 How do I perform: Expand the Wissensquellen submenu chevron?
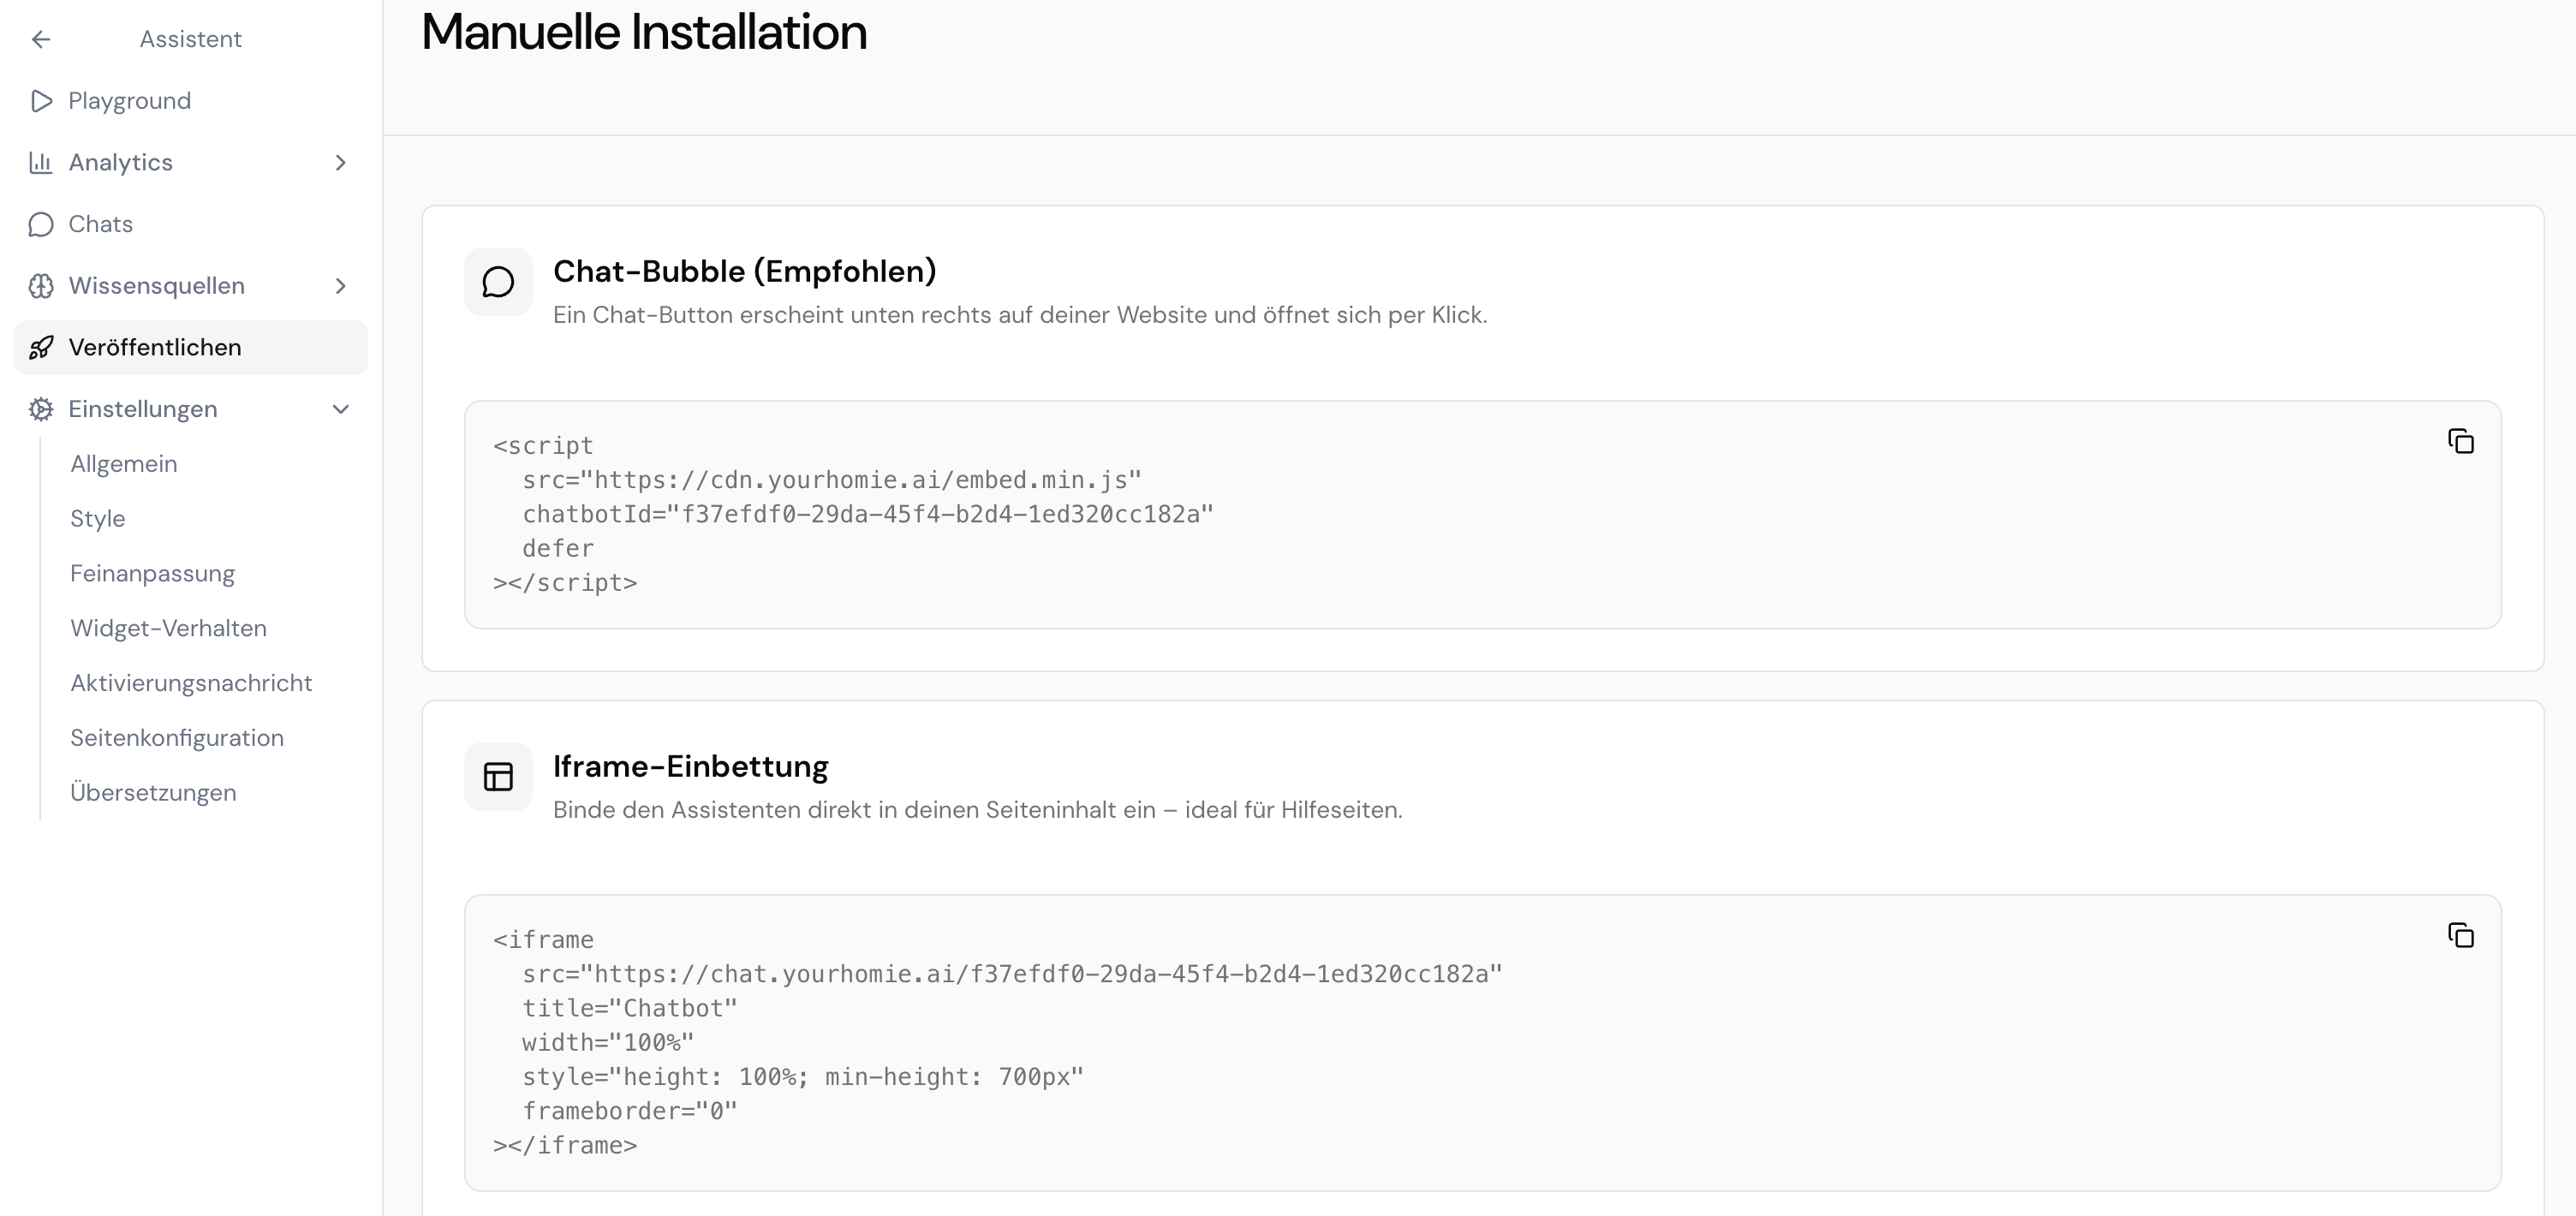point(341,286)
